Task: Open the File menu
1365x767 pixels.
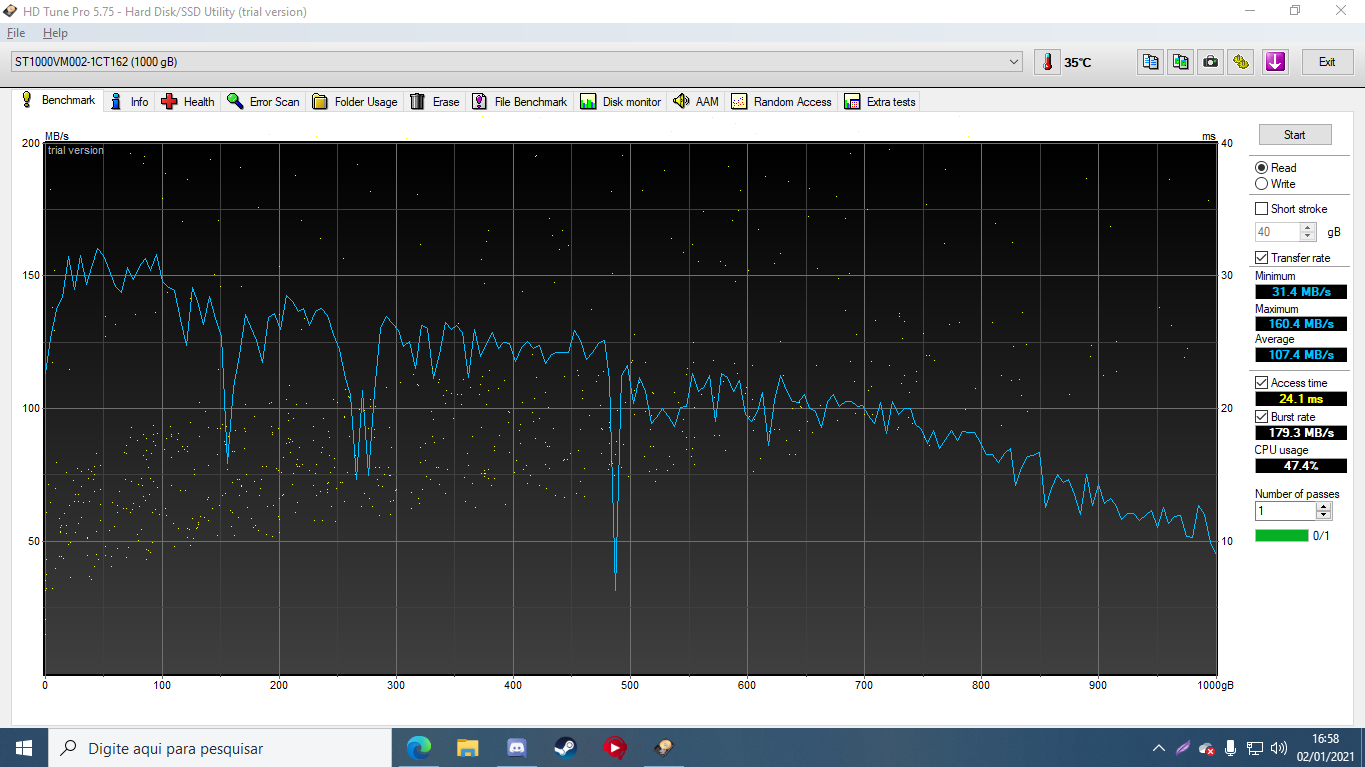Action: point(16,33)
